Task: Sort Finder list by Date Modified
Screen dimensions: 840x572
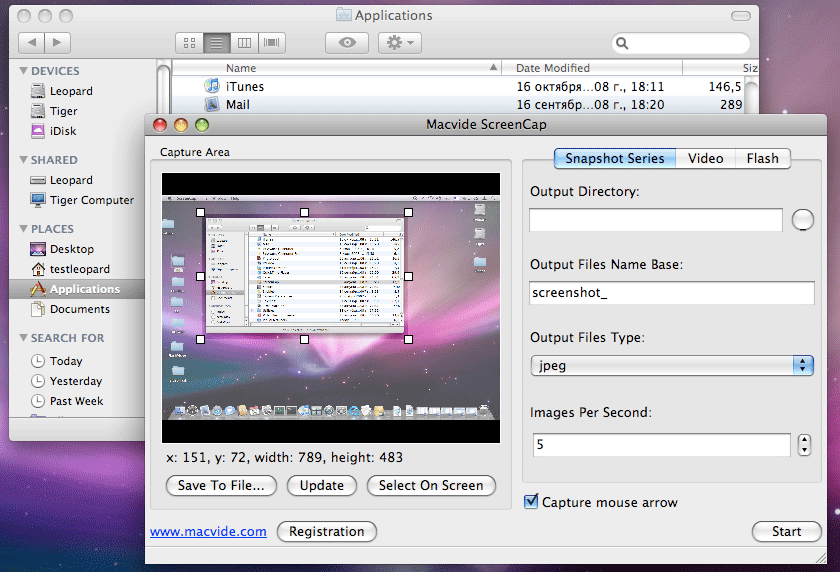Action: (592, 68)
